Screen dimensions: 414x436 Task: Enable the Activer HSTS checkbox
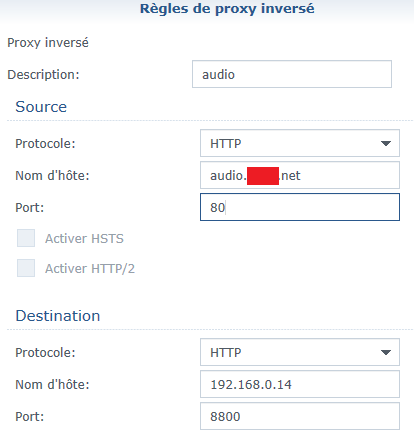tap(26, 238)
